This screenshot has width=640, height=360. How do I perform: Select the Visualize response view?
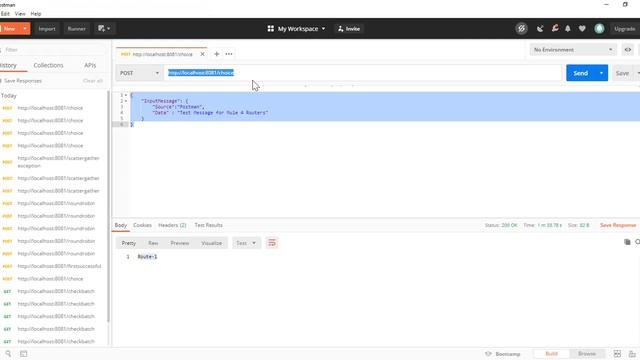(211, 243)
